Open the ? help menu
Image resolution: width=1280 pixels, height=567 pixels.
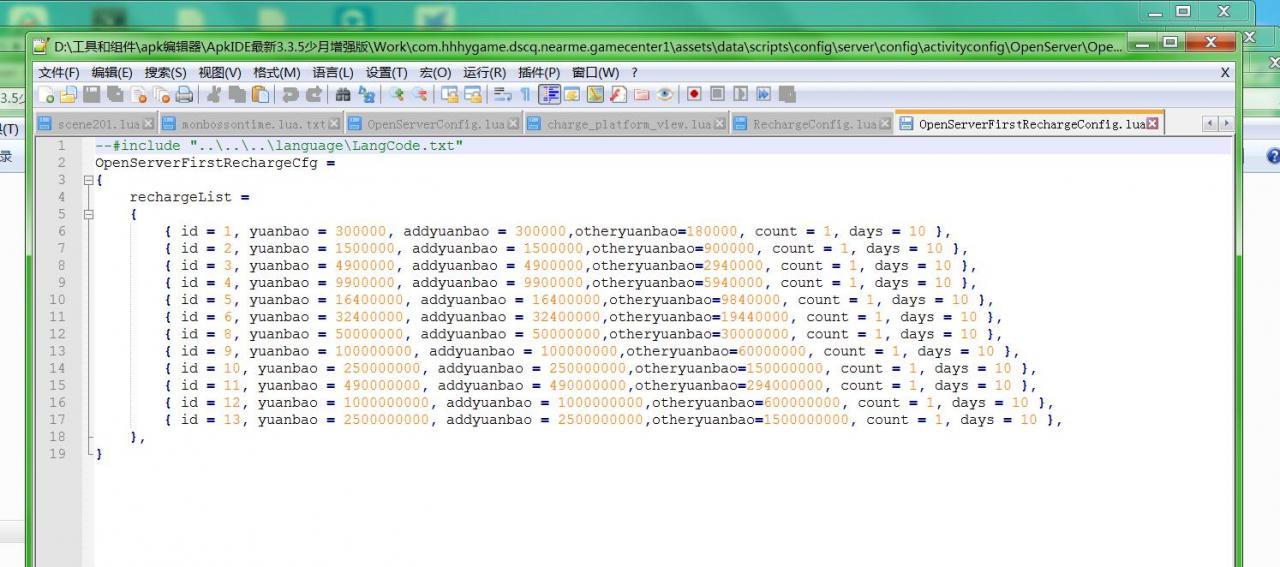[634, 73]
